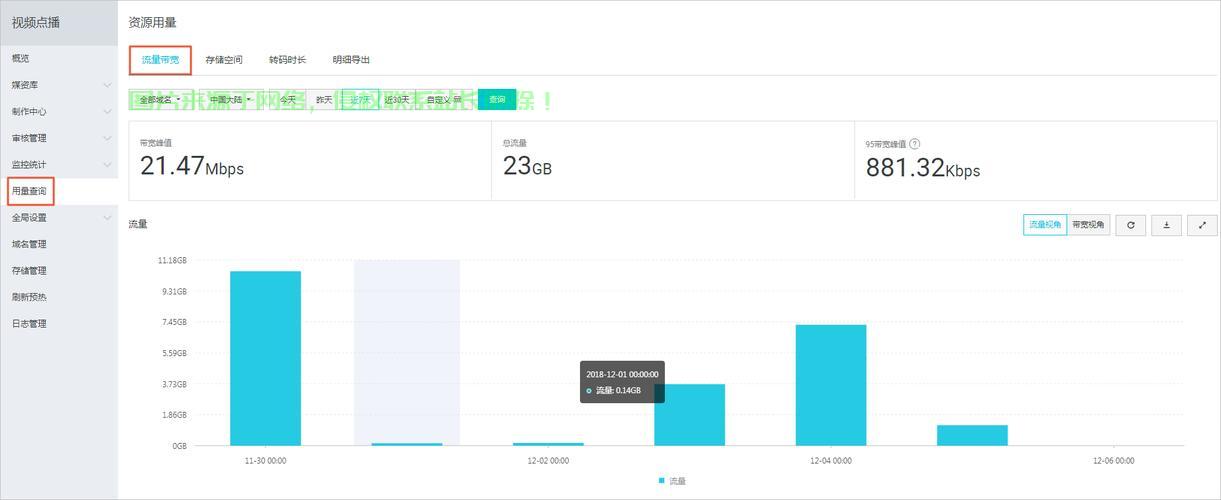Open 域名管理 in the sidebar
This screenshot has height=500, width=1221.
click(x=59, y=244)
